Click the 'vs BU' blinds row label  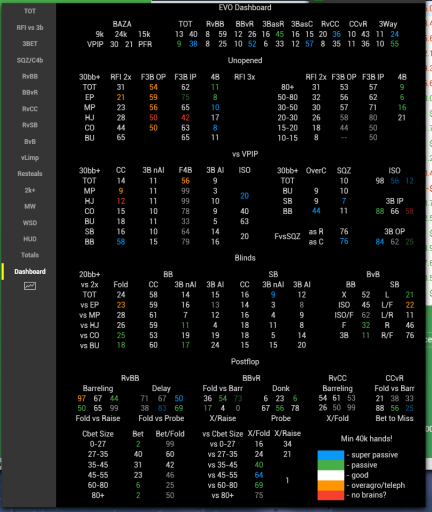click(x=89, y=345)
